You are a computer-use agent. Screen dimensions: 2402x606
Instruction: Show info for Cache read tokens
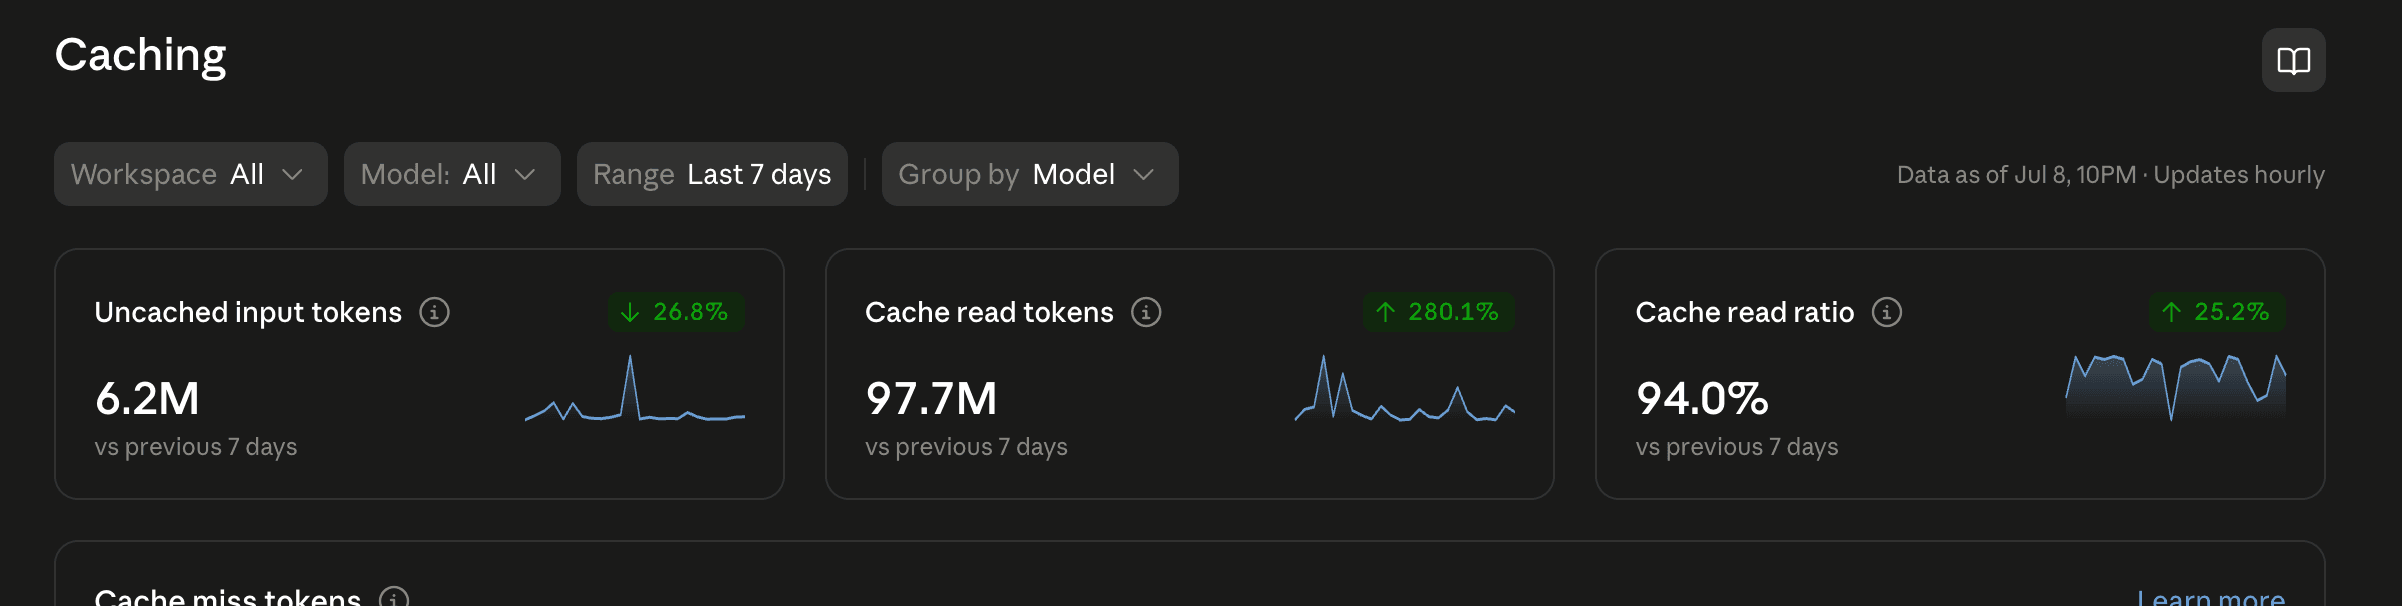click(1146, 312)
